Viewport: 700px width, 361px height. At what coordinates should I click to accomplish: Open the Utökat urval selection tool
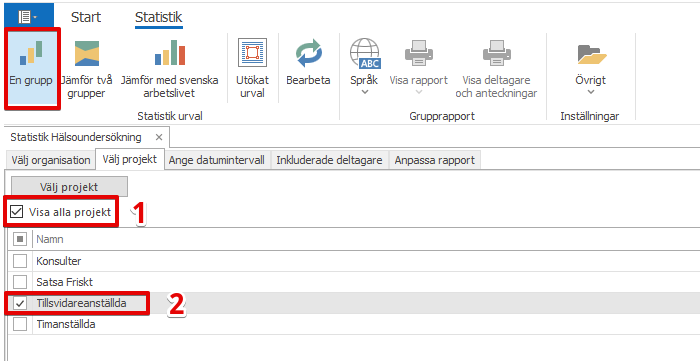(x=252, y=53)
